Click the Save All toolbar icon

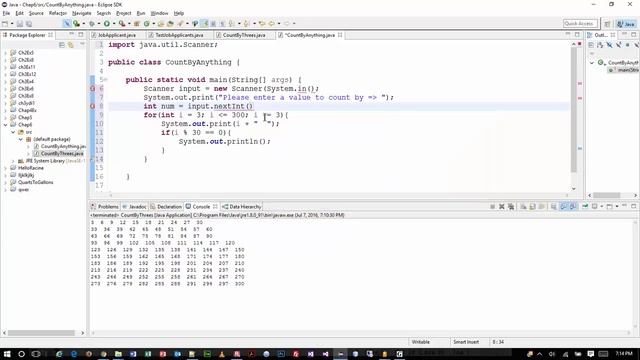click(x=29, y=24)
